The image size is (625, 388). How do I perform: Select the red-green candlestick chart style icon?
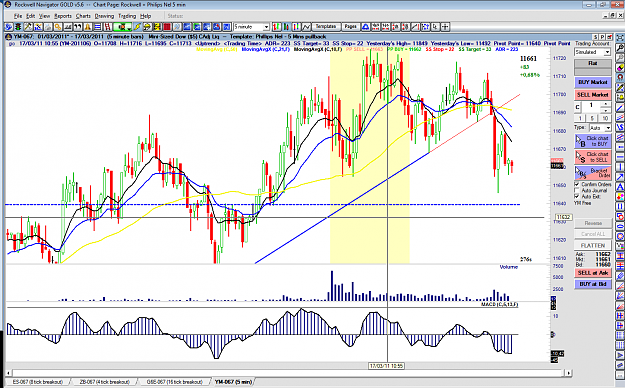pos(286,27)
